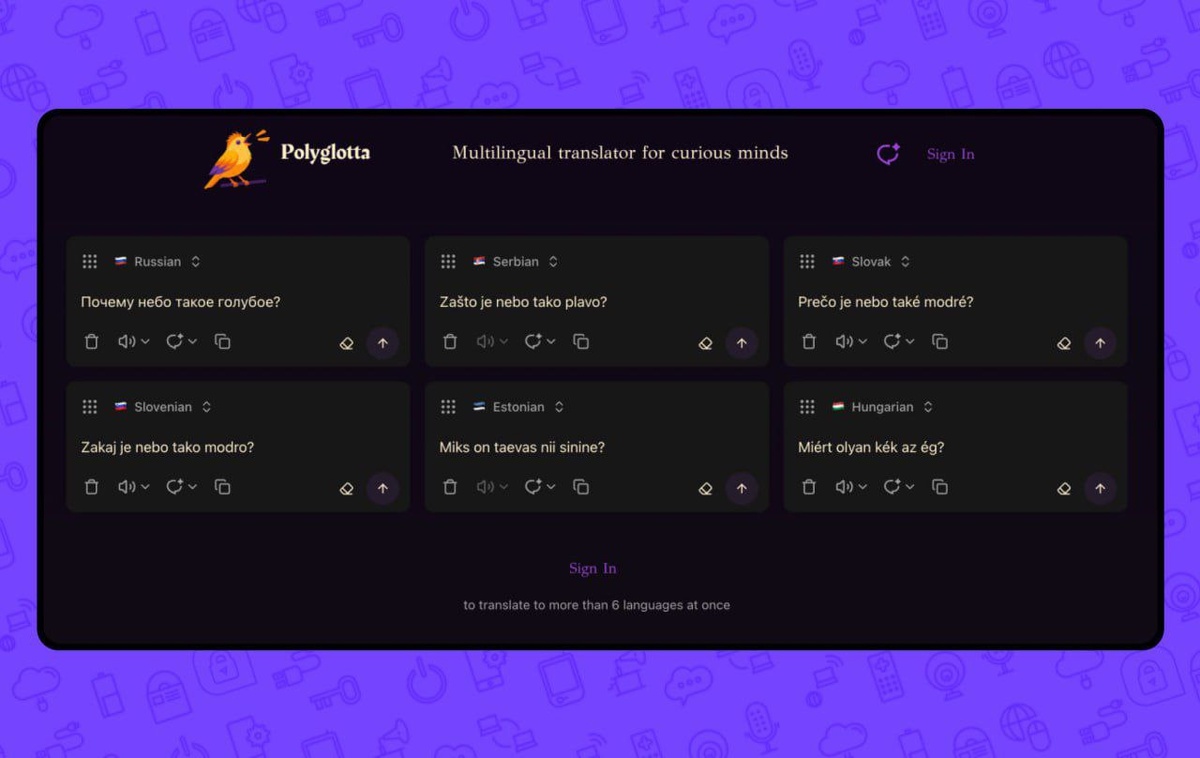Delete the Russian translation card

point(92,342)
